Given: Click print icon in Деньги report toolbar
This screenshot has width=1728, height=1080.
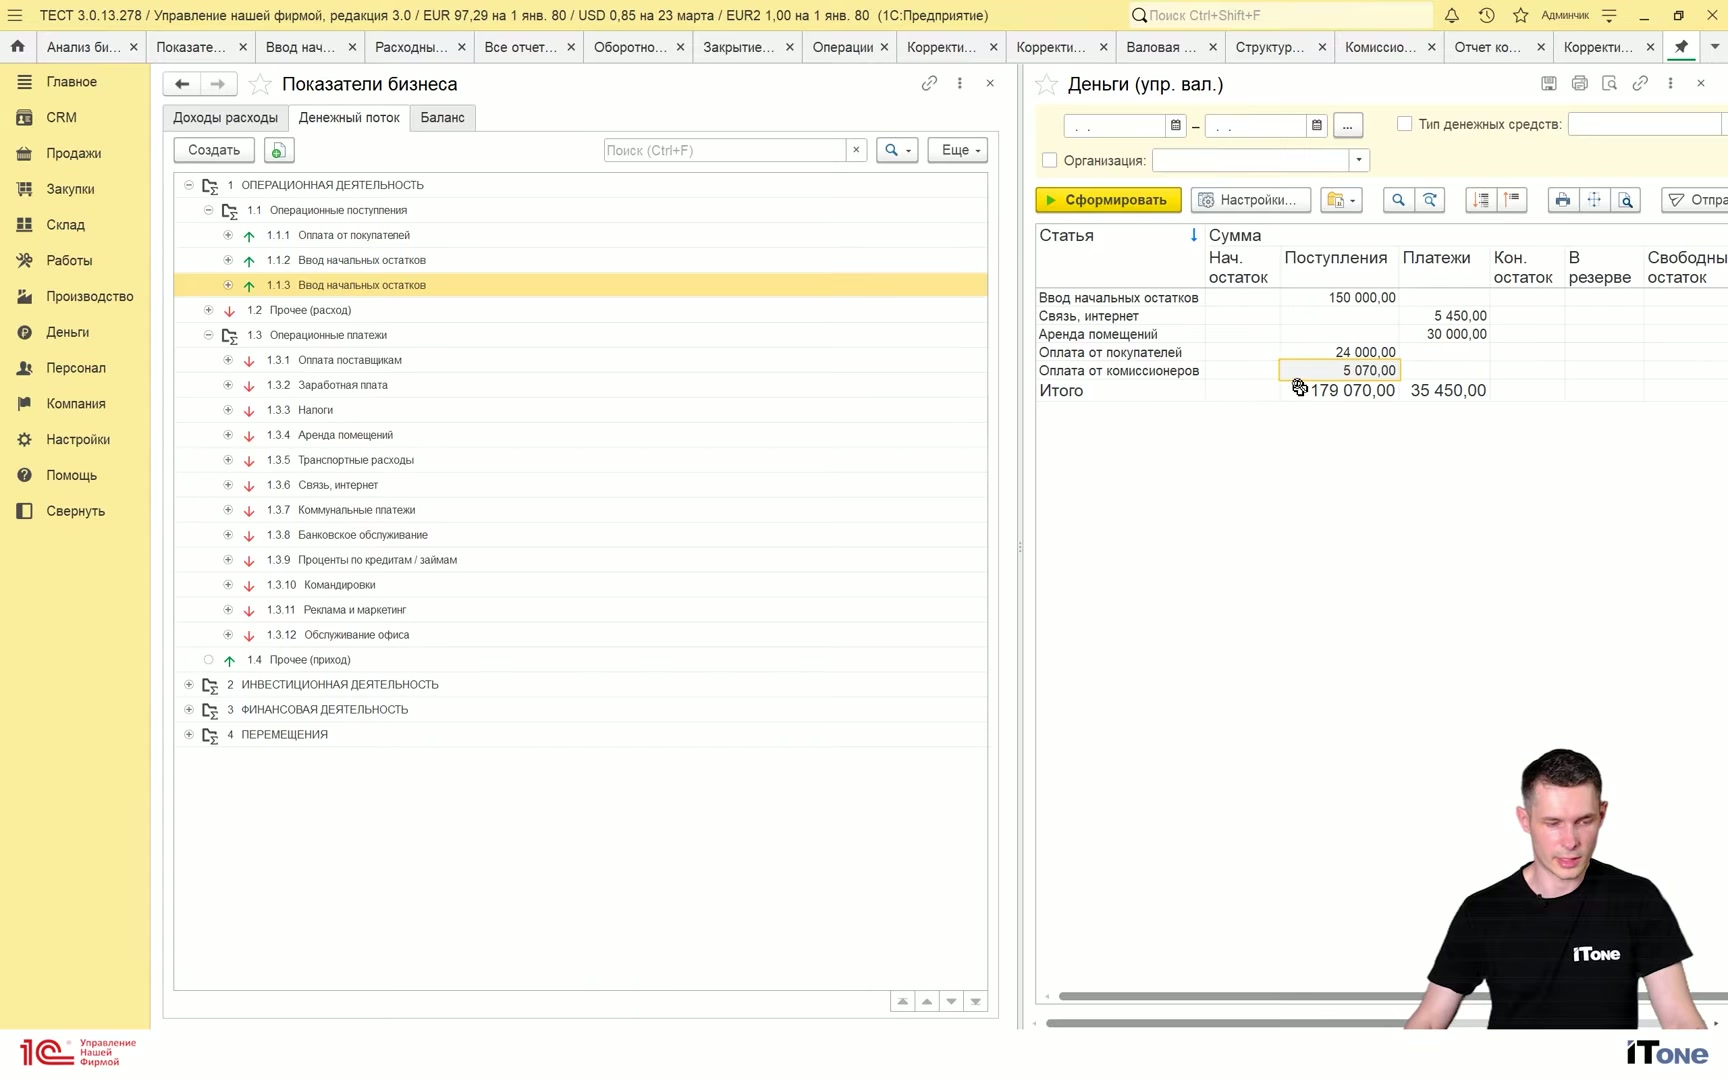Looking at the screenshot, I should (x=1562, y=200).
